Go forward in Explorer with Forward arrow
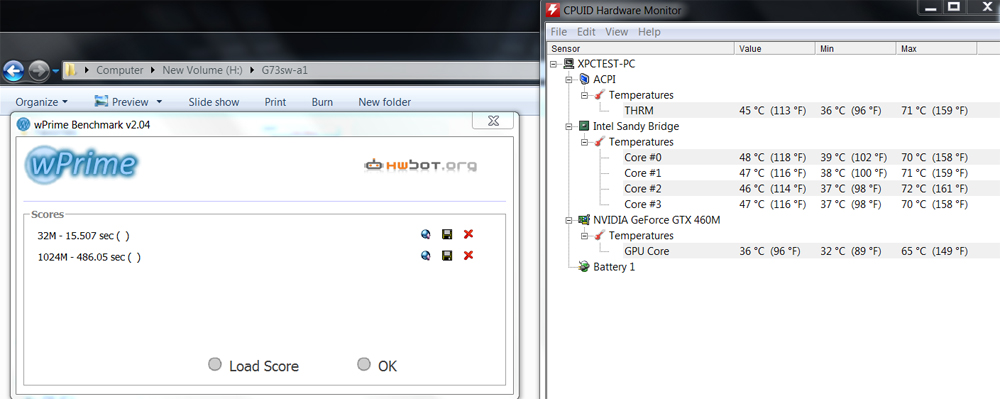 39,70
